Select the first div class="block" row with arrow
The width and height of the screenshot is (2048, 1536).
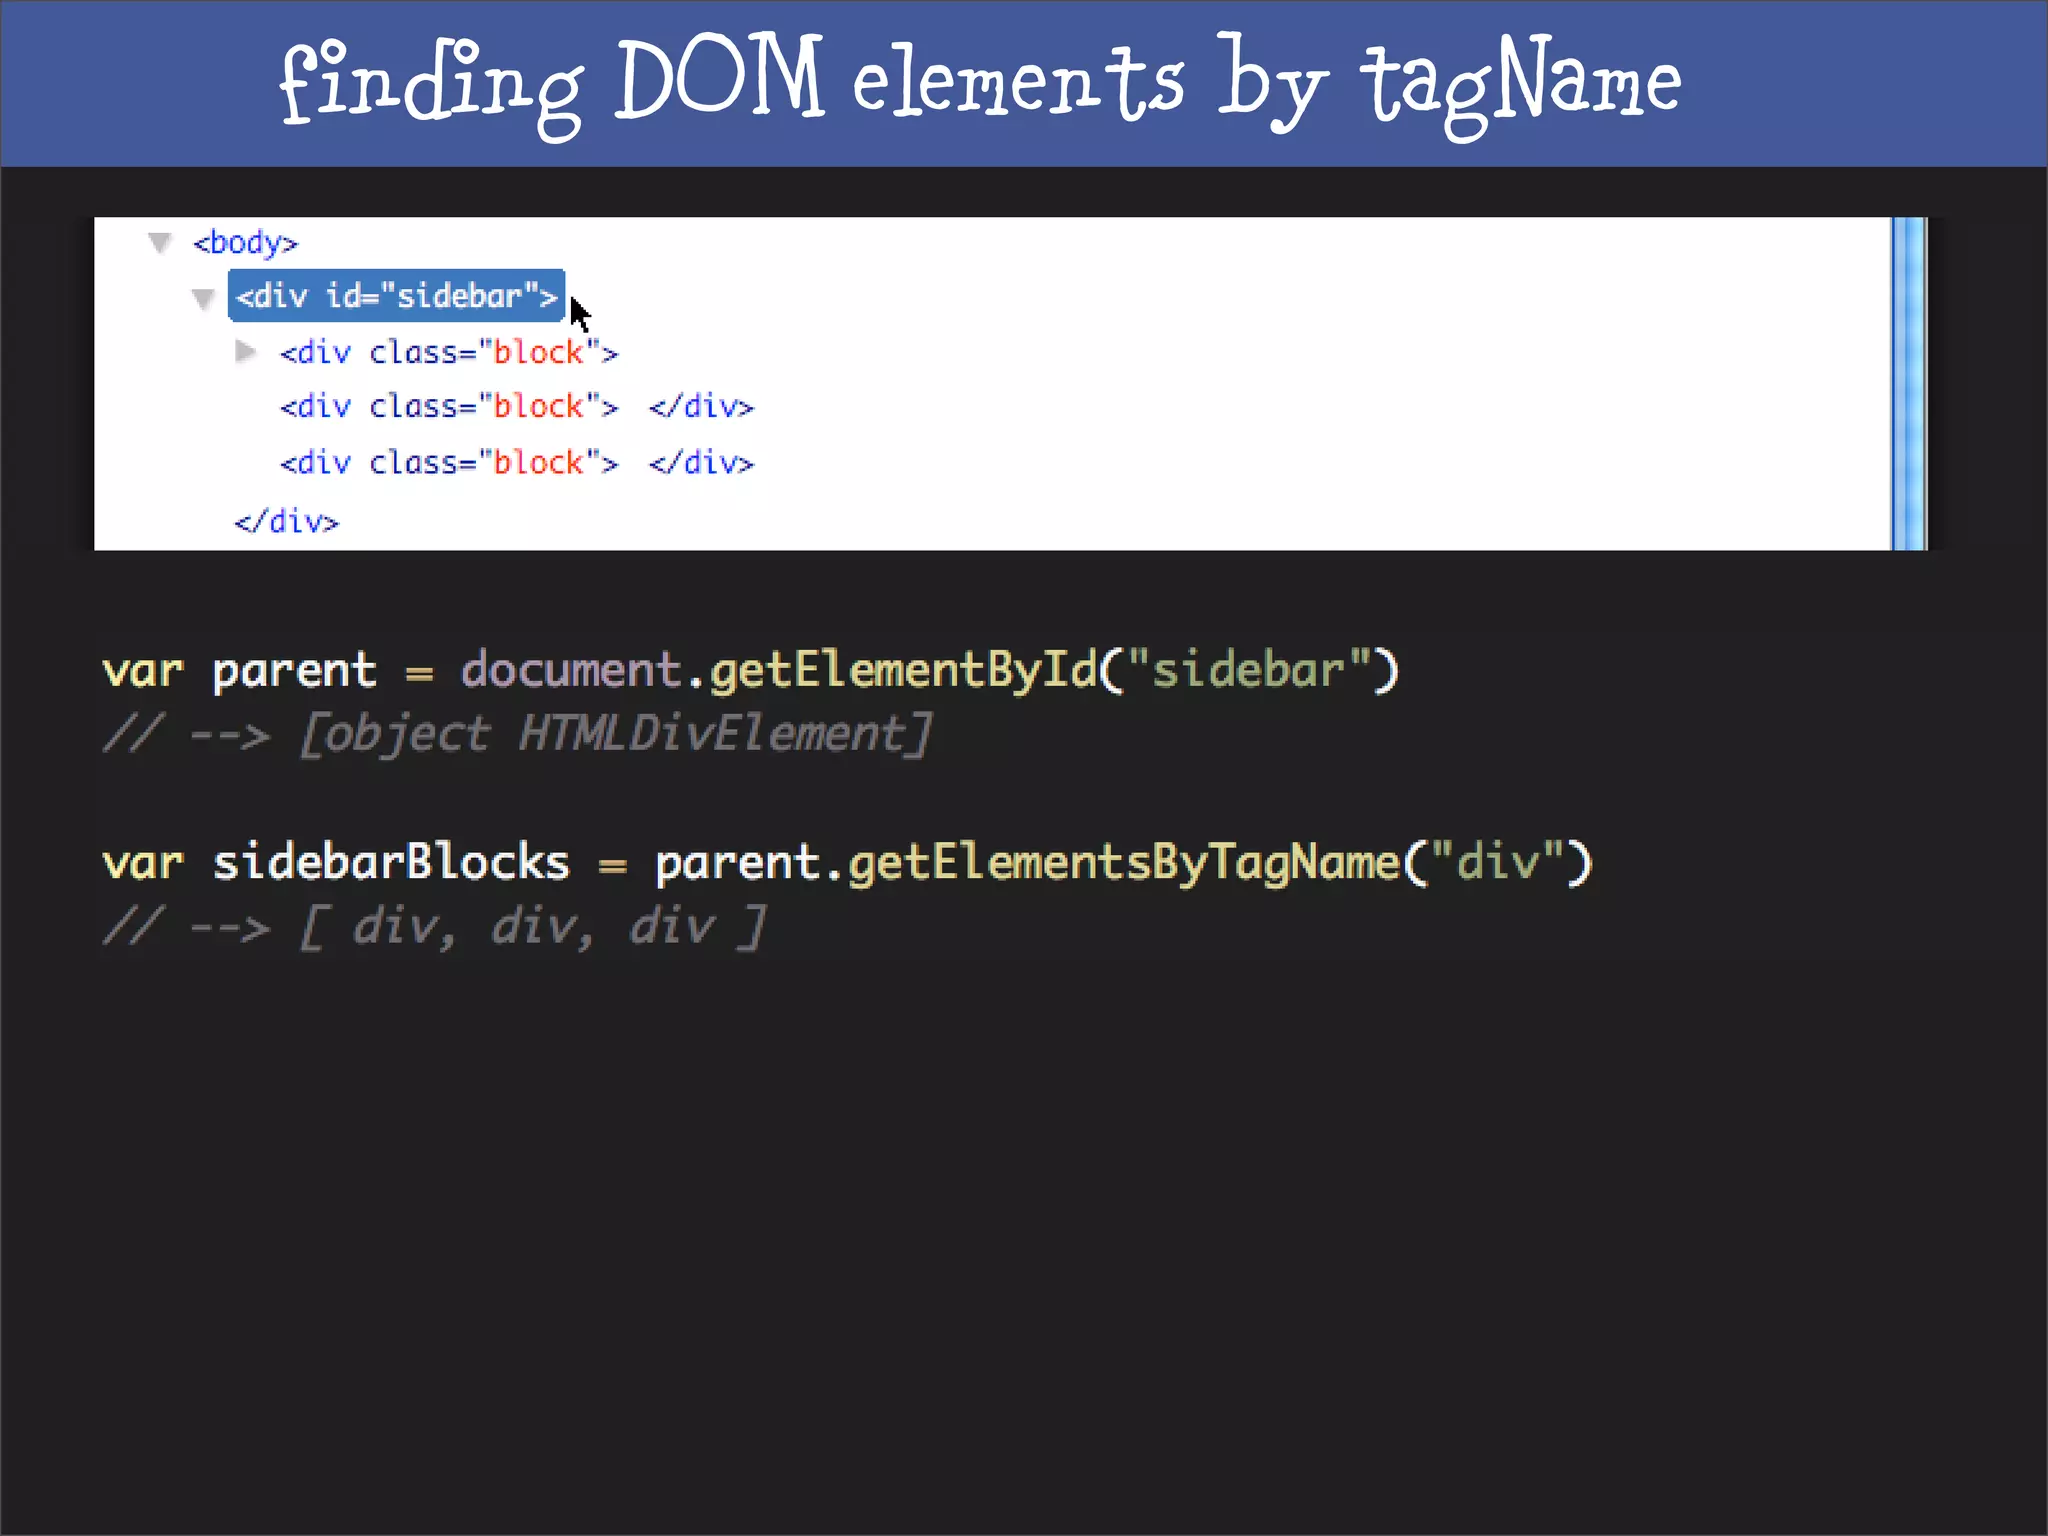click(449, 352)
